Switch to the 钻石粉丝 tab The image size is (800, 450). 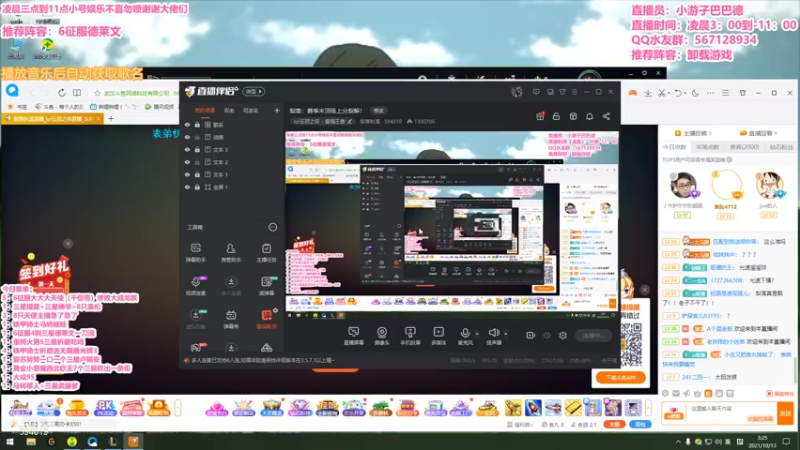(x=781, y=147)
